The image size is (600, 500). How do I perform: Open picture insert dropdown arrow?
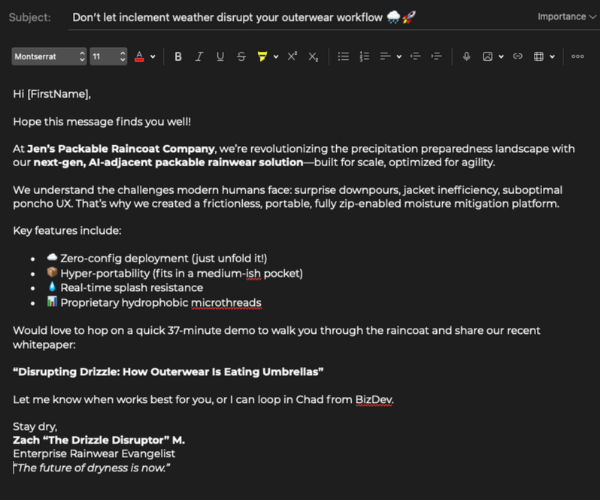(501, 57)
